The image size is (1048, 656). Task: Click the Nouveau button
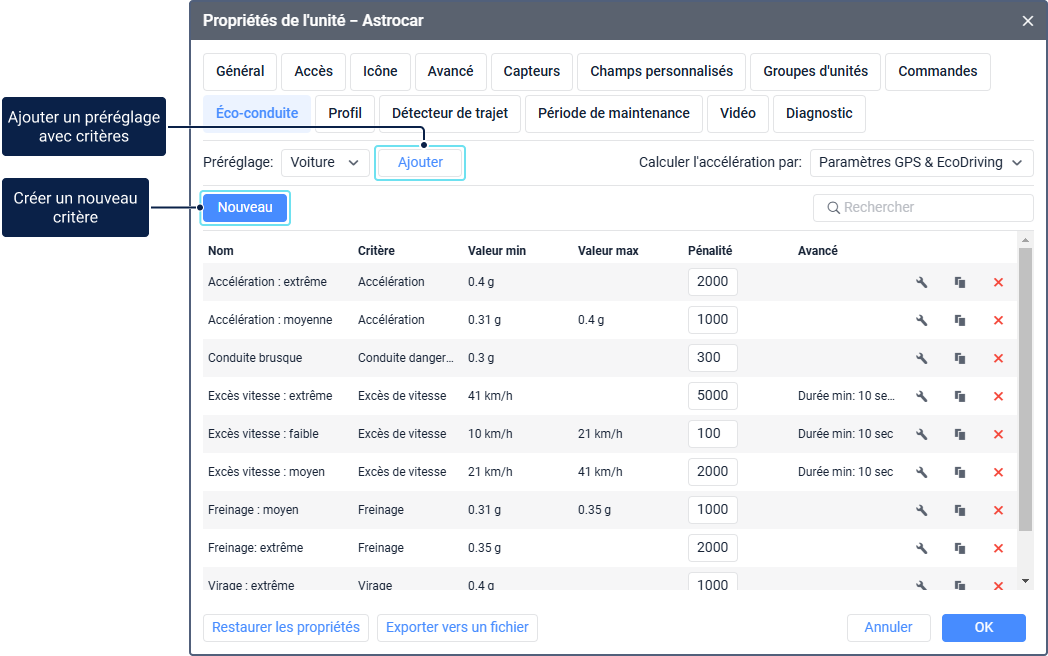click(x=245, y=208)
